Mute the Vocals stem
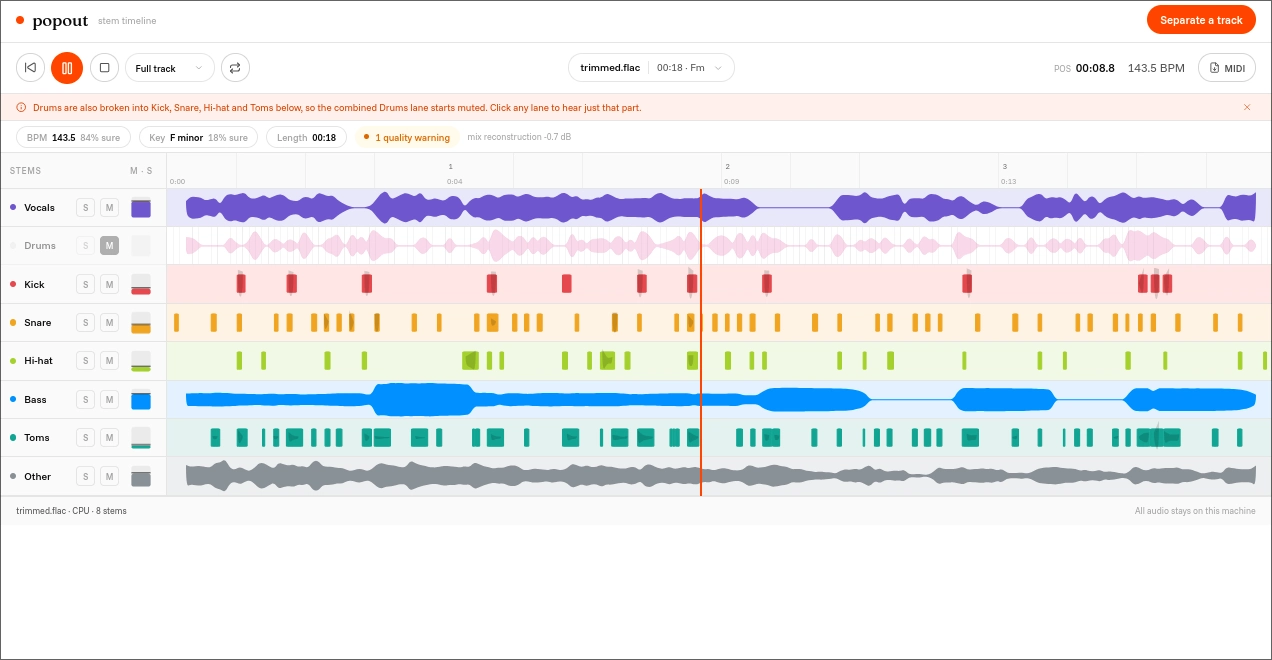Image resolution: width=1272 pixels, height=660 pixels. coord(110,208)
